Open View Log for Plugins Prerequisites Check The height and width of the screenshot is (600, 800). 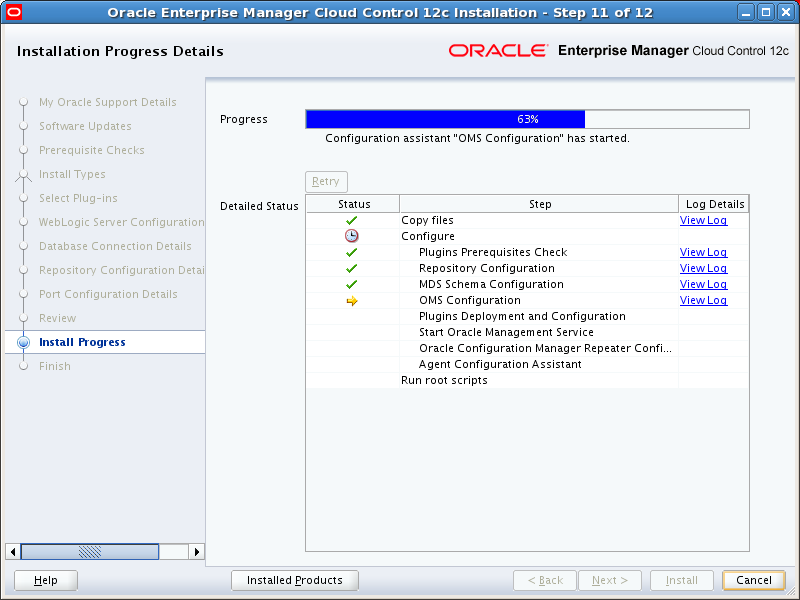pyautogui.click(x=704, y=253)
